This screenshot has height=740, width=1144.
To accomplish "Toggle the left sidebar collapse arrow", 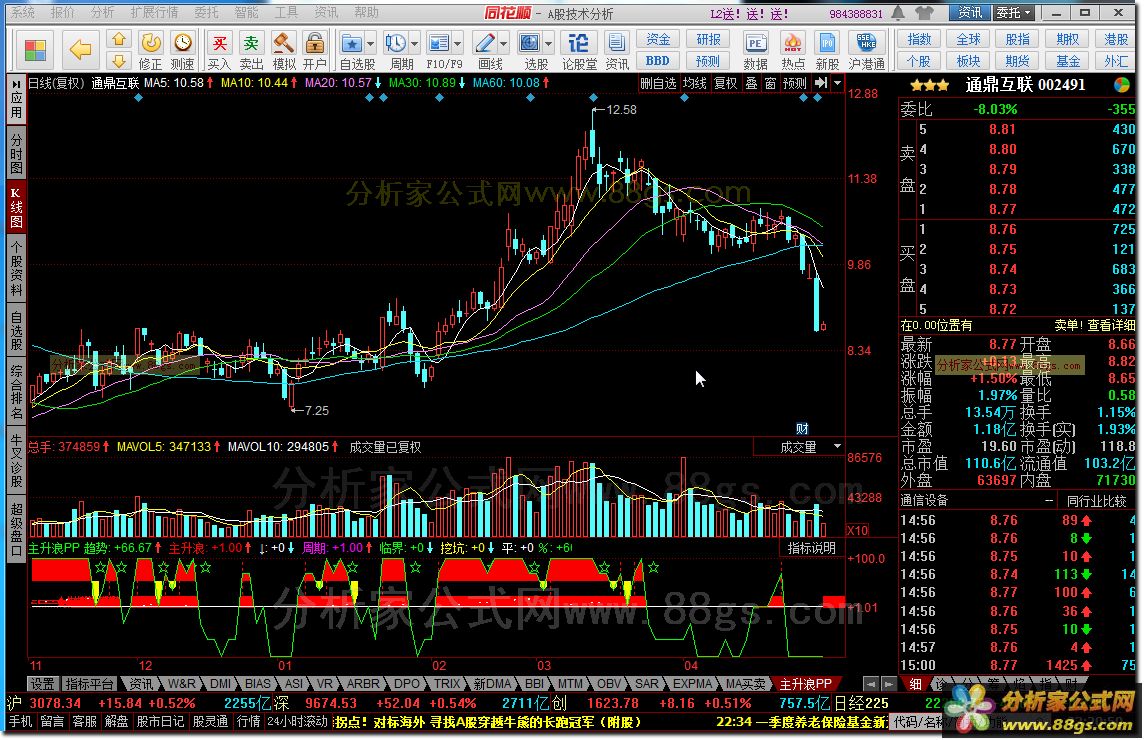I will pos(16,84).
